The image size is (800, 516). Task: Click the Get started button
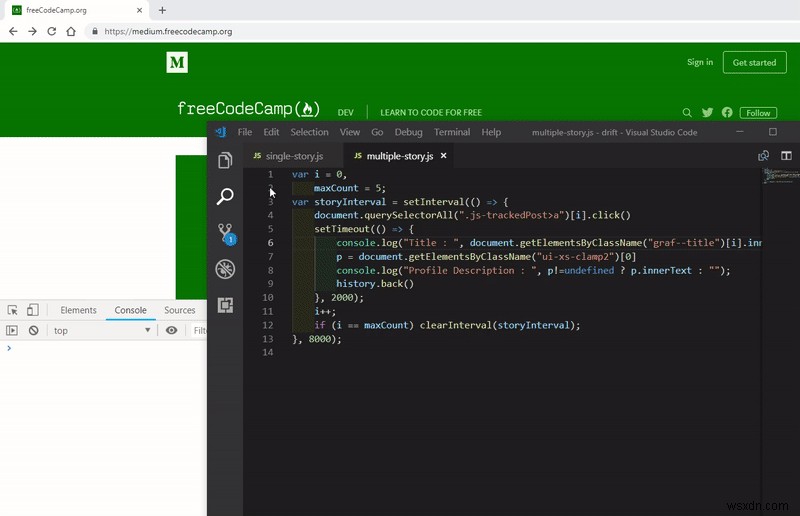click(x=754, y=62)
